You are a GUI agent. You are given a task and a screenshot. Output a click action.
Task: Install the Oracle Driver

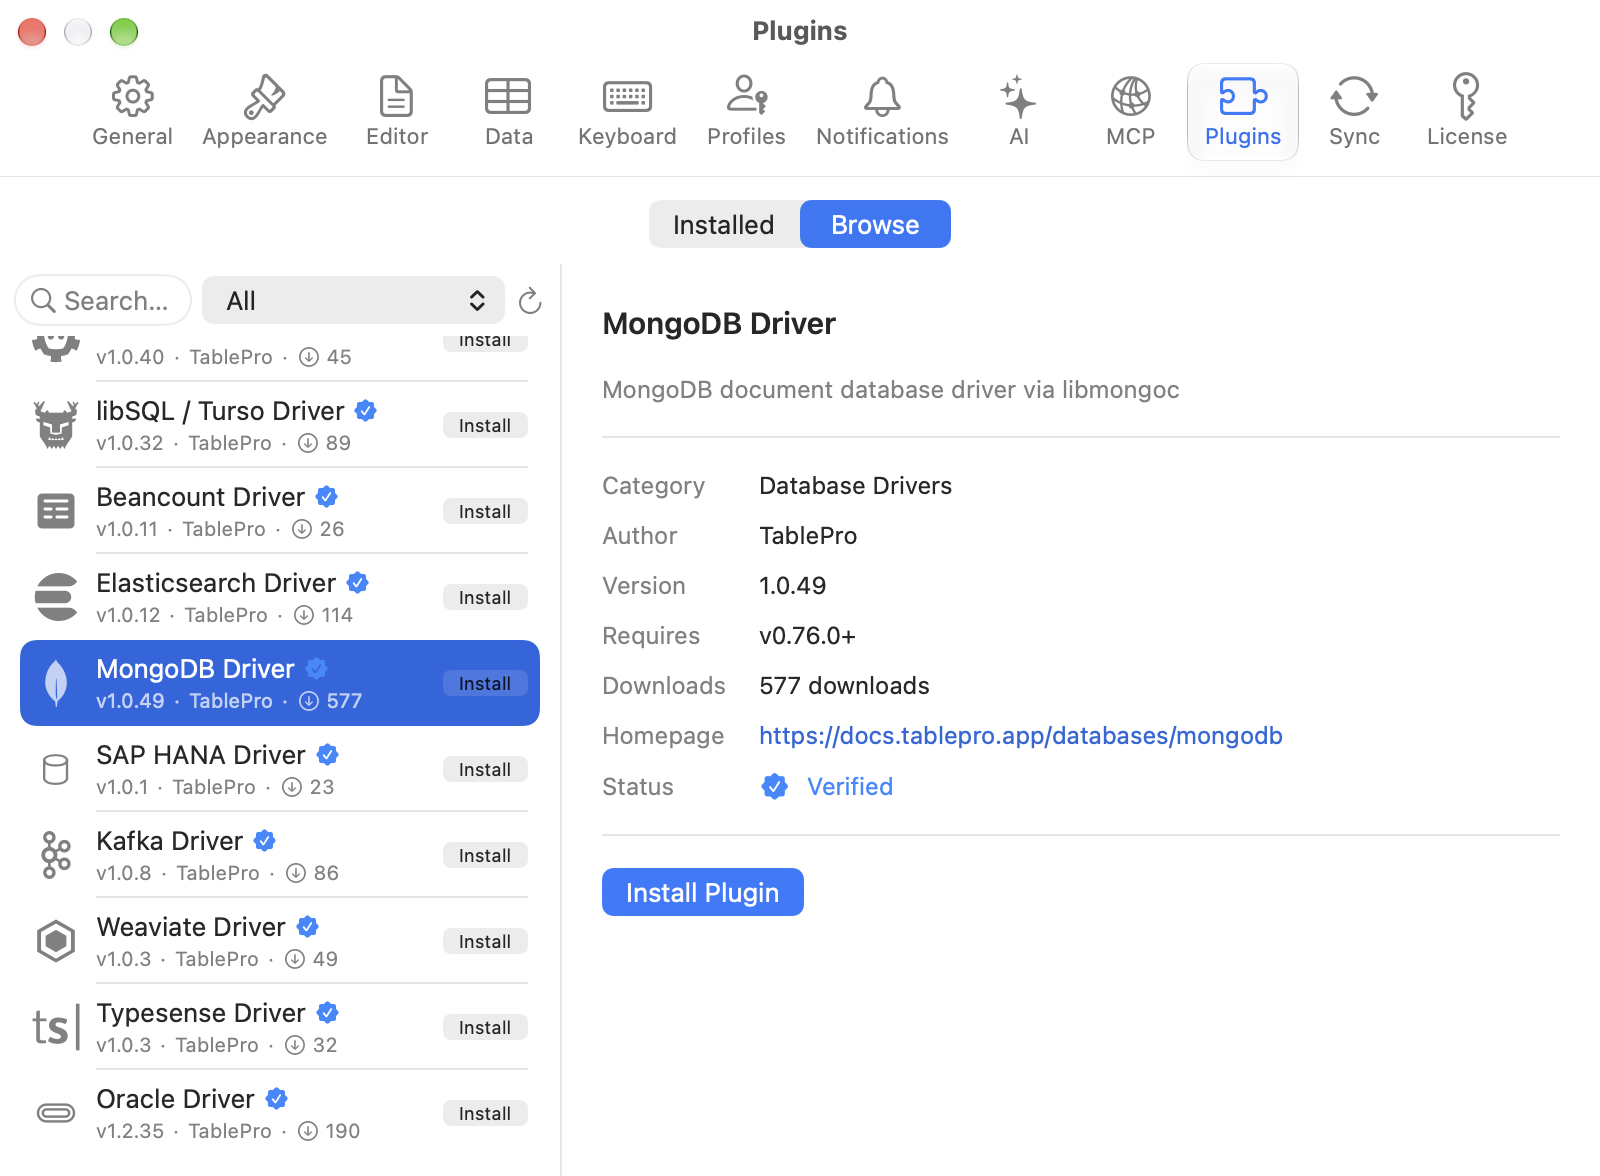pos(485,1113)
